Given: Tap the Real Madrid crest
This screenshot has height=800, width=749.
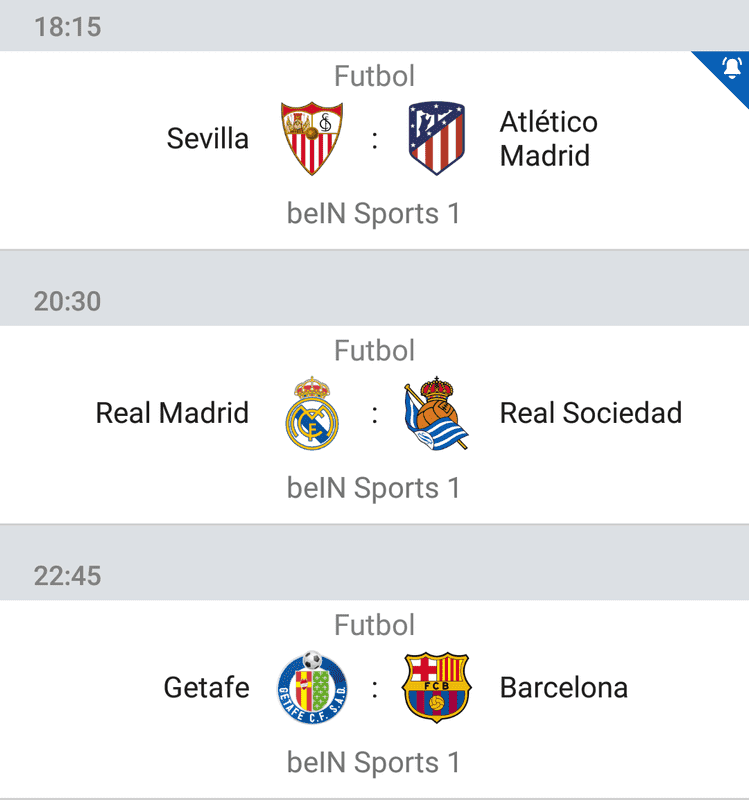Looking at the screenshot, I should pos(312,413).
